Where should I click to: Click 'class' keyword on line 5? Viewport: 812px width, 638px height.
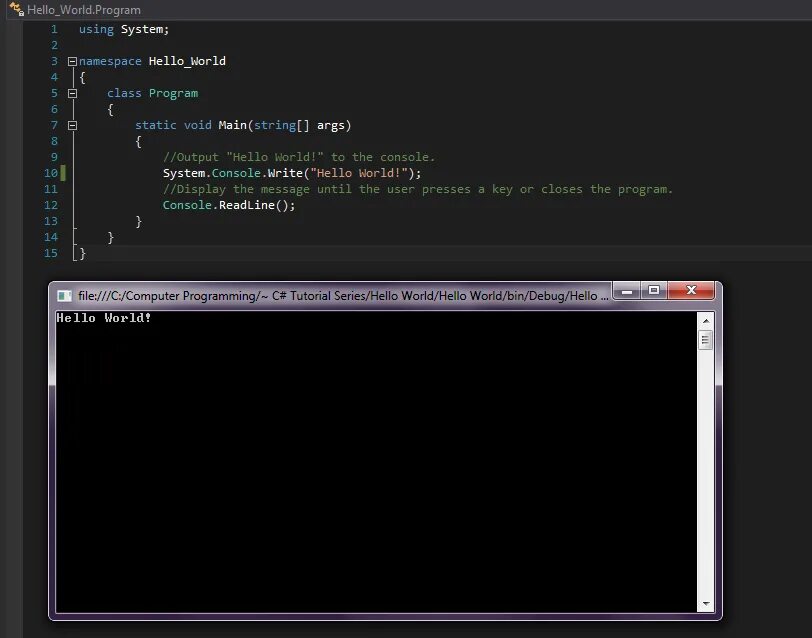[x=124, y=93]
